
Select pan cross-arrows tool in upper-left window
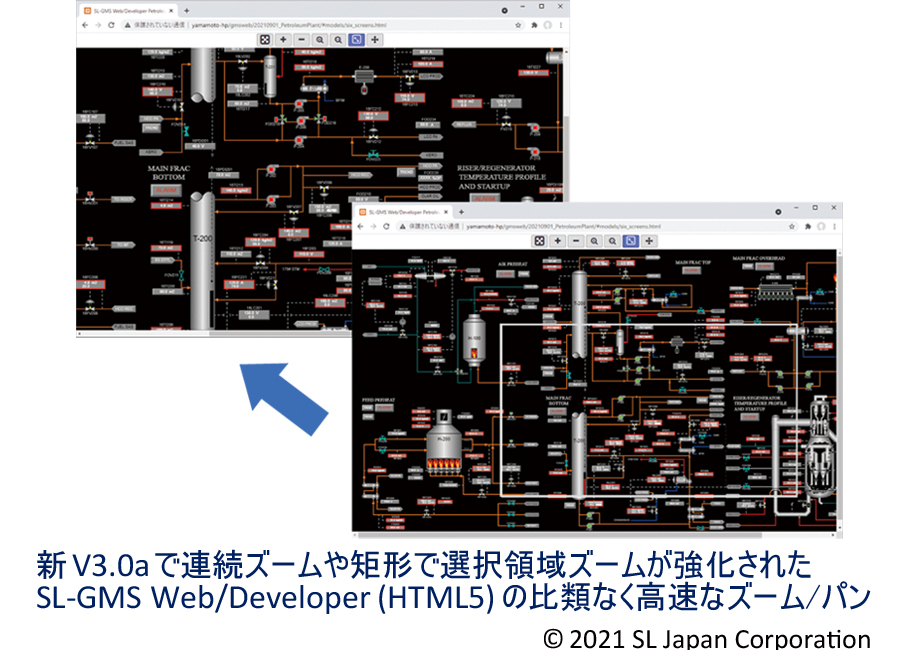(x=374, y=39)
